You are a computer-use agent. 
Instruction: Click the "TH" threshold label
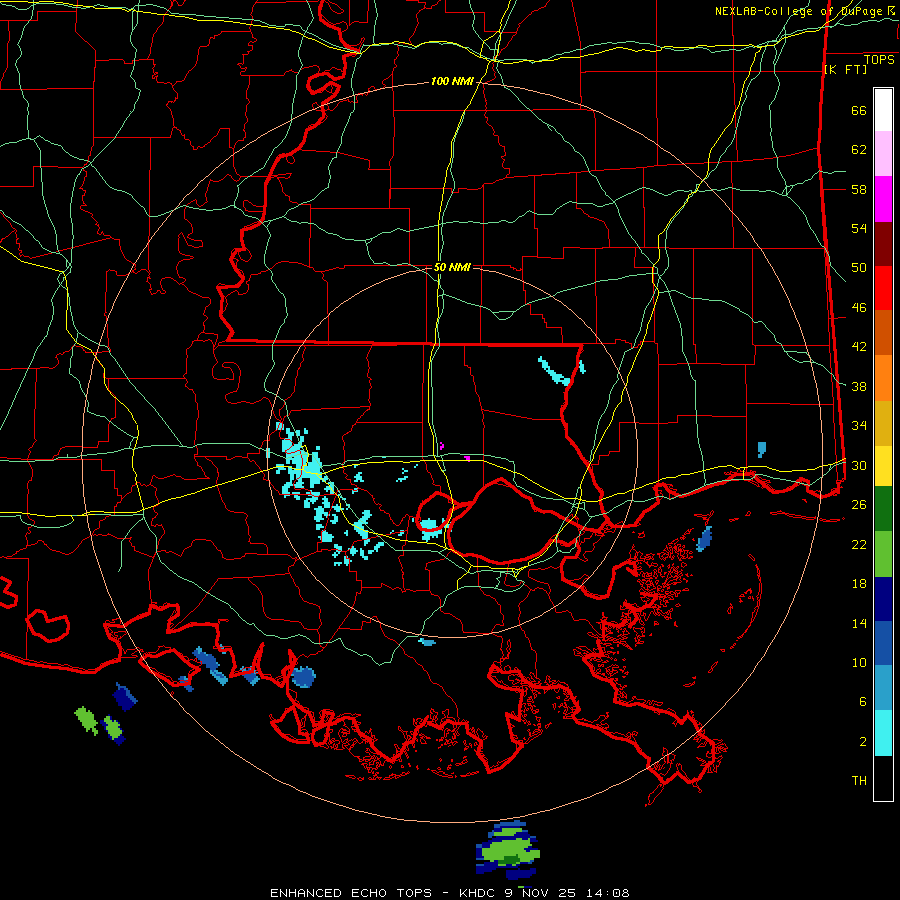pyautogui.click(x=859, y=781)
